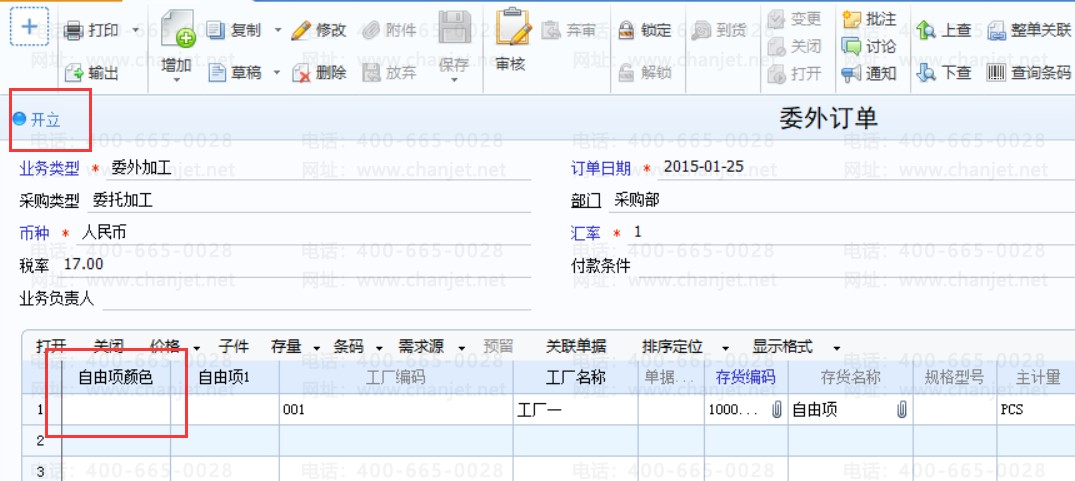This screenshot has width=1075, height=481.
Task: Click the blue plus button at top-left
Action: point(29,27)
